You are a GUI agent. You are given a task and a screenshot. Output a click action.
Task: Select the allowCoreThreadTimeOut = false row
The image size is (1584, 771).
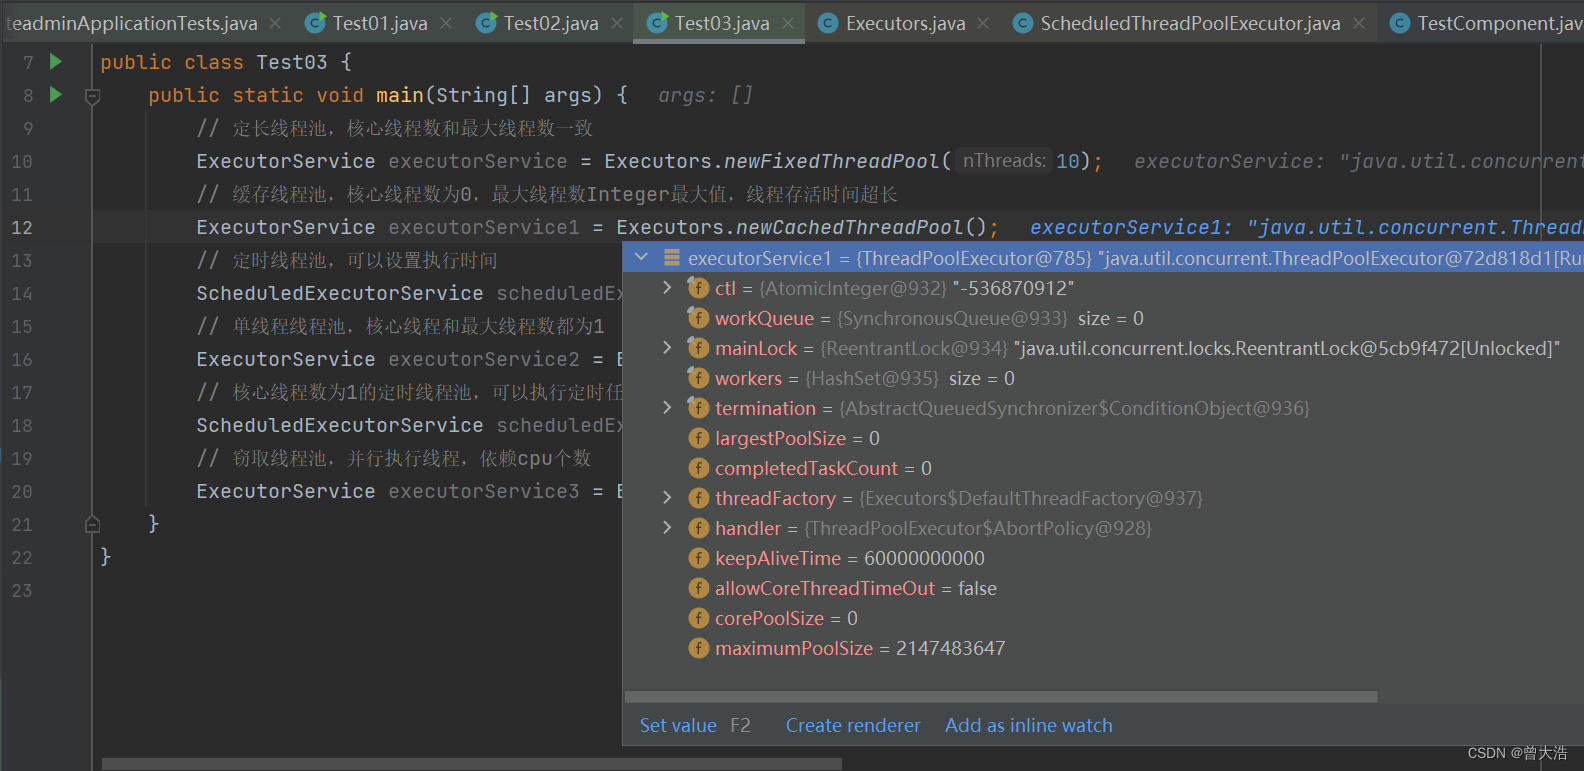(x=1103, y=588)
